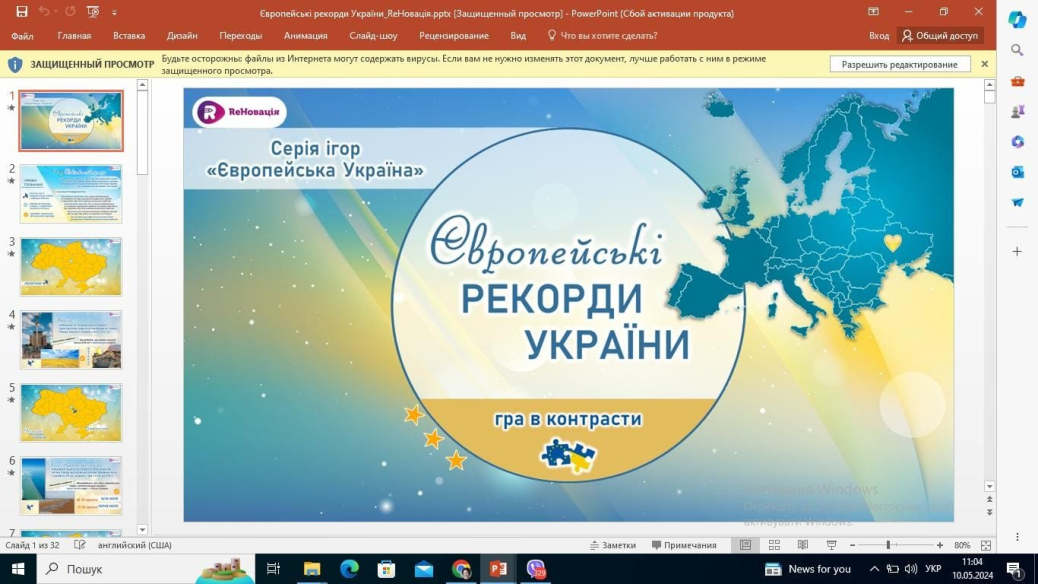Click the Вход sign-in link
Screen dimensions: 1038x584
tap(878, 36)
